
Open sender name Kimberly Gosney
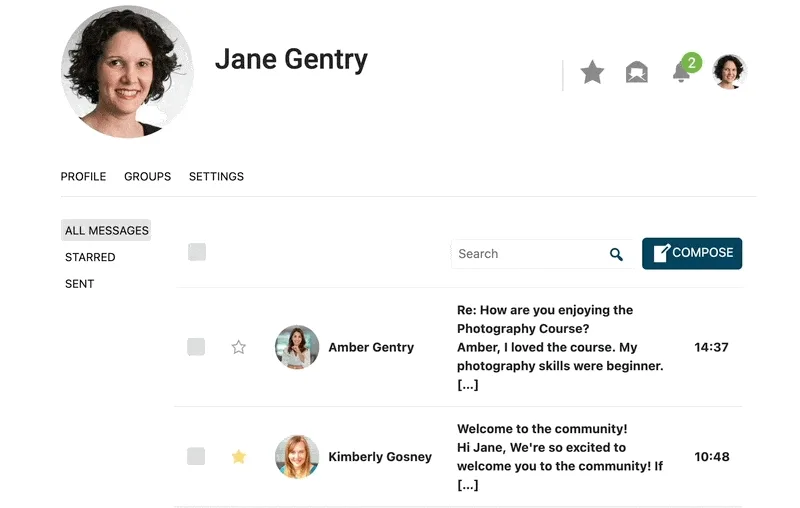coord(380,456)
